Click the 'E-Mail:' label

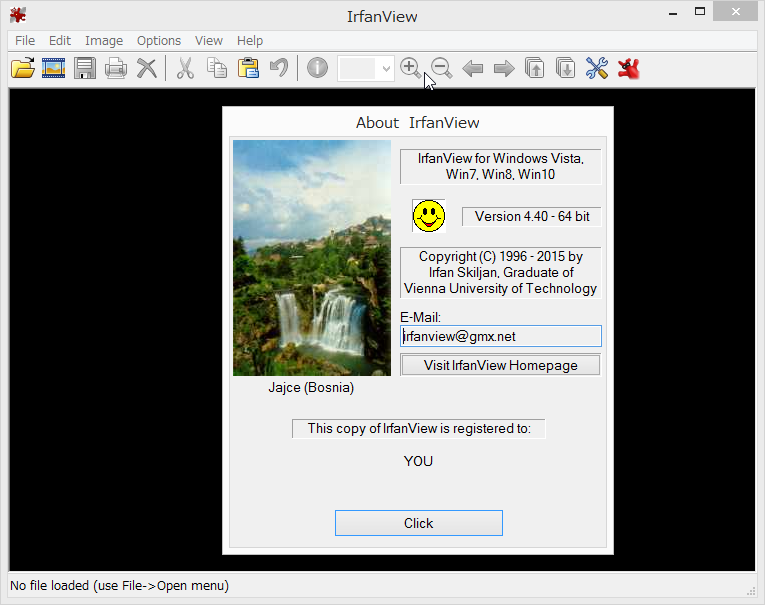click(420, 317)
